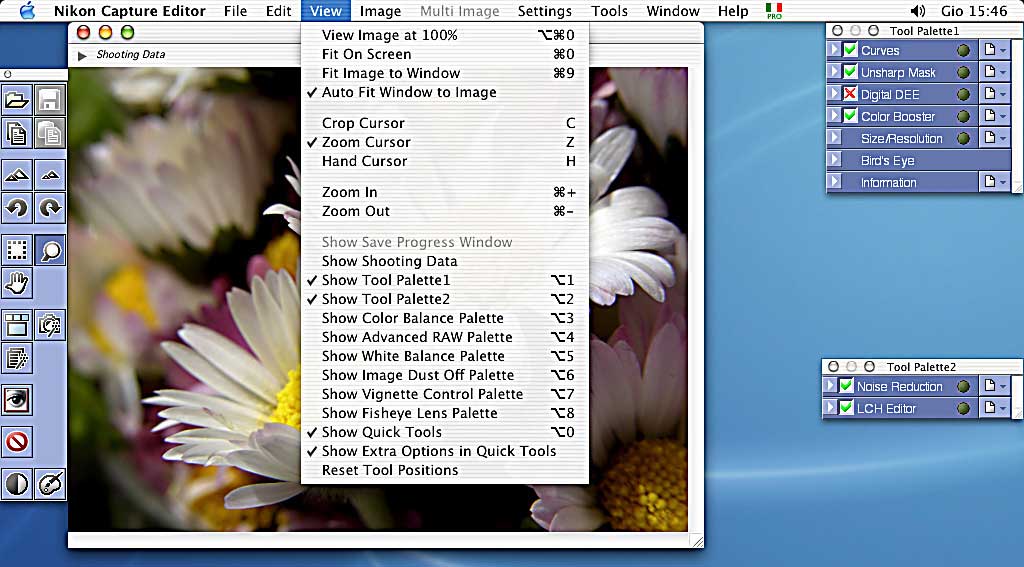Click the window layout icon below hand tool

(x=16, y=325)
